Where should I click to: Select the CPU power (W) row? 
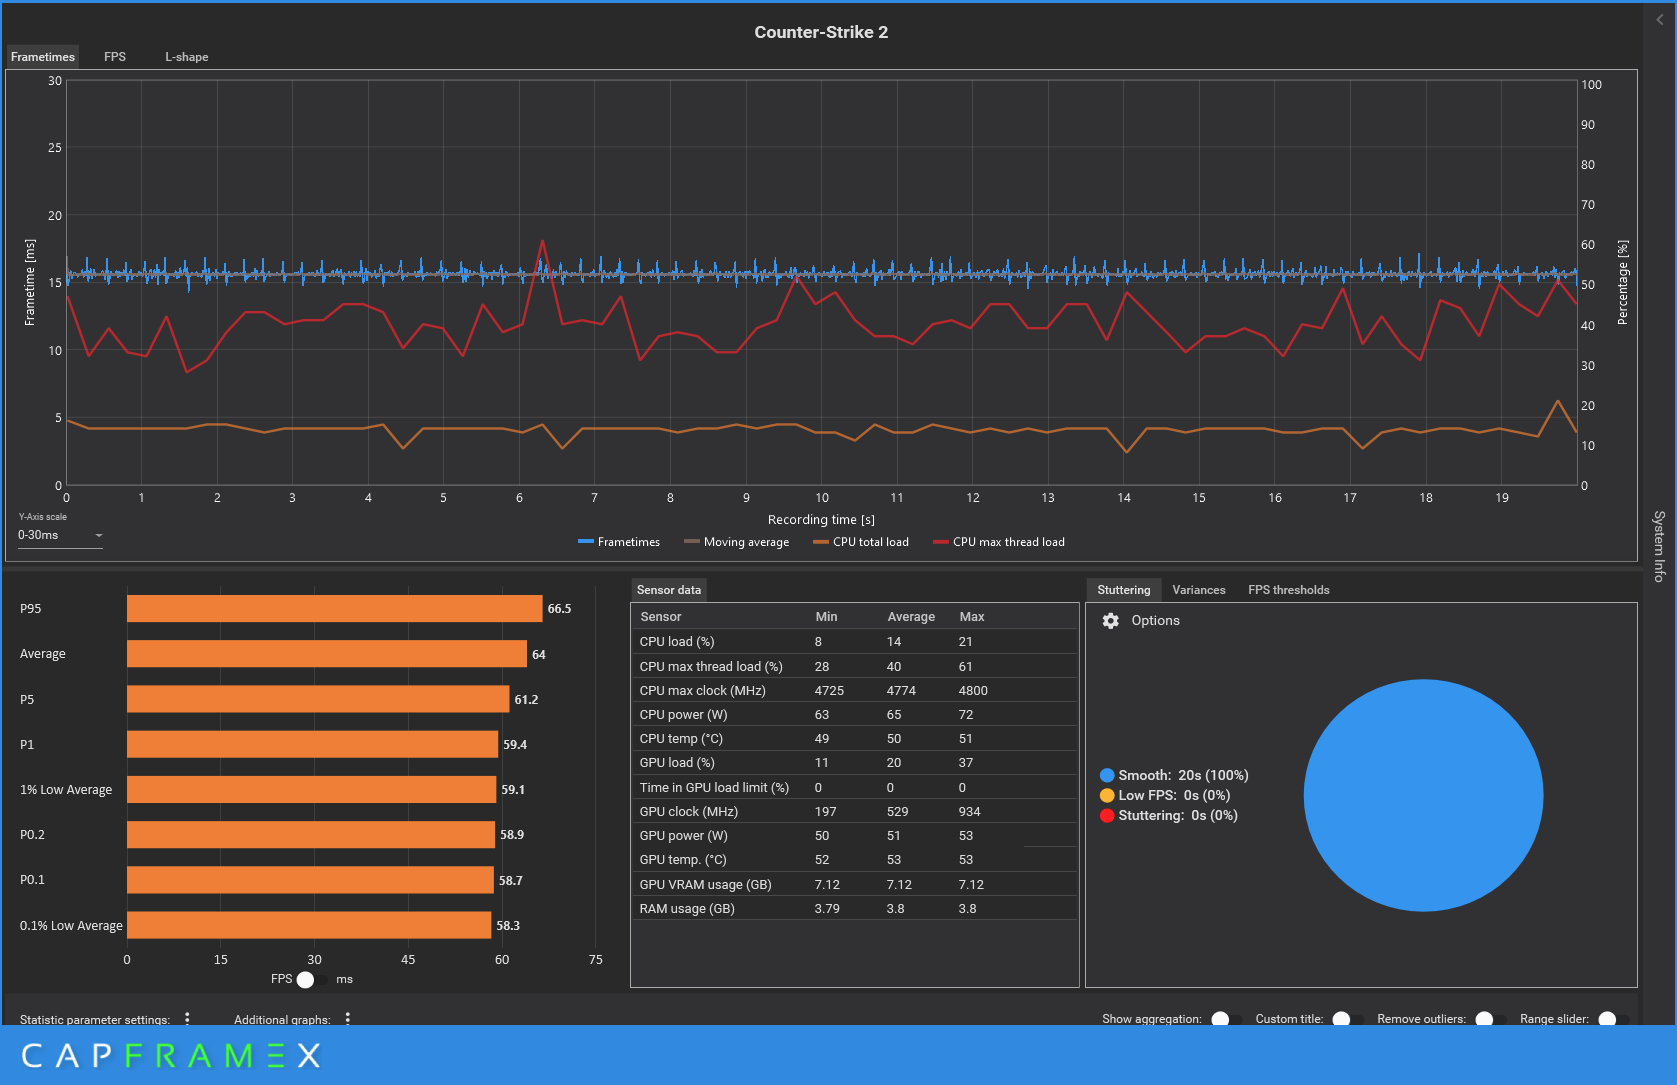click(855, 714)
